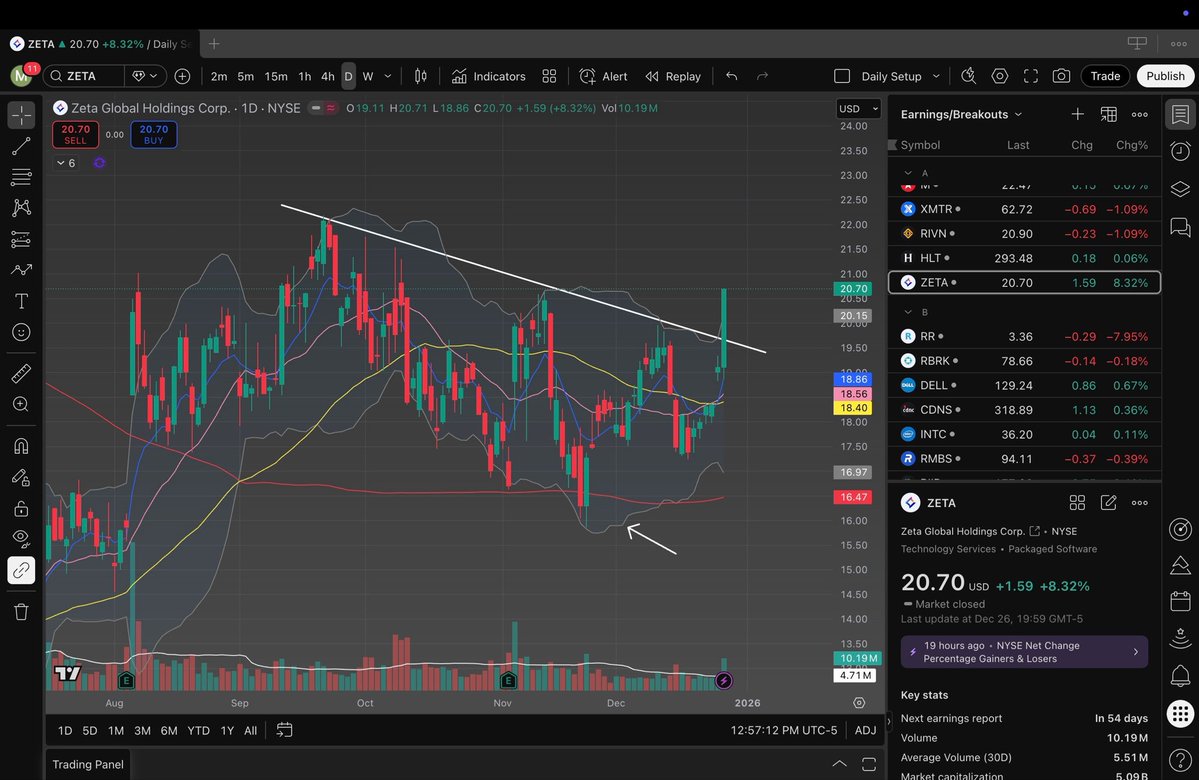The width and height of the screenshot is (1199, 780).
Task: Lock all drawing tools
Action: tap(21, 508)
